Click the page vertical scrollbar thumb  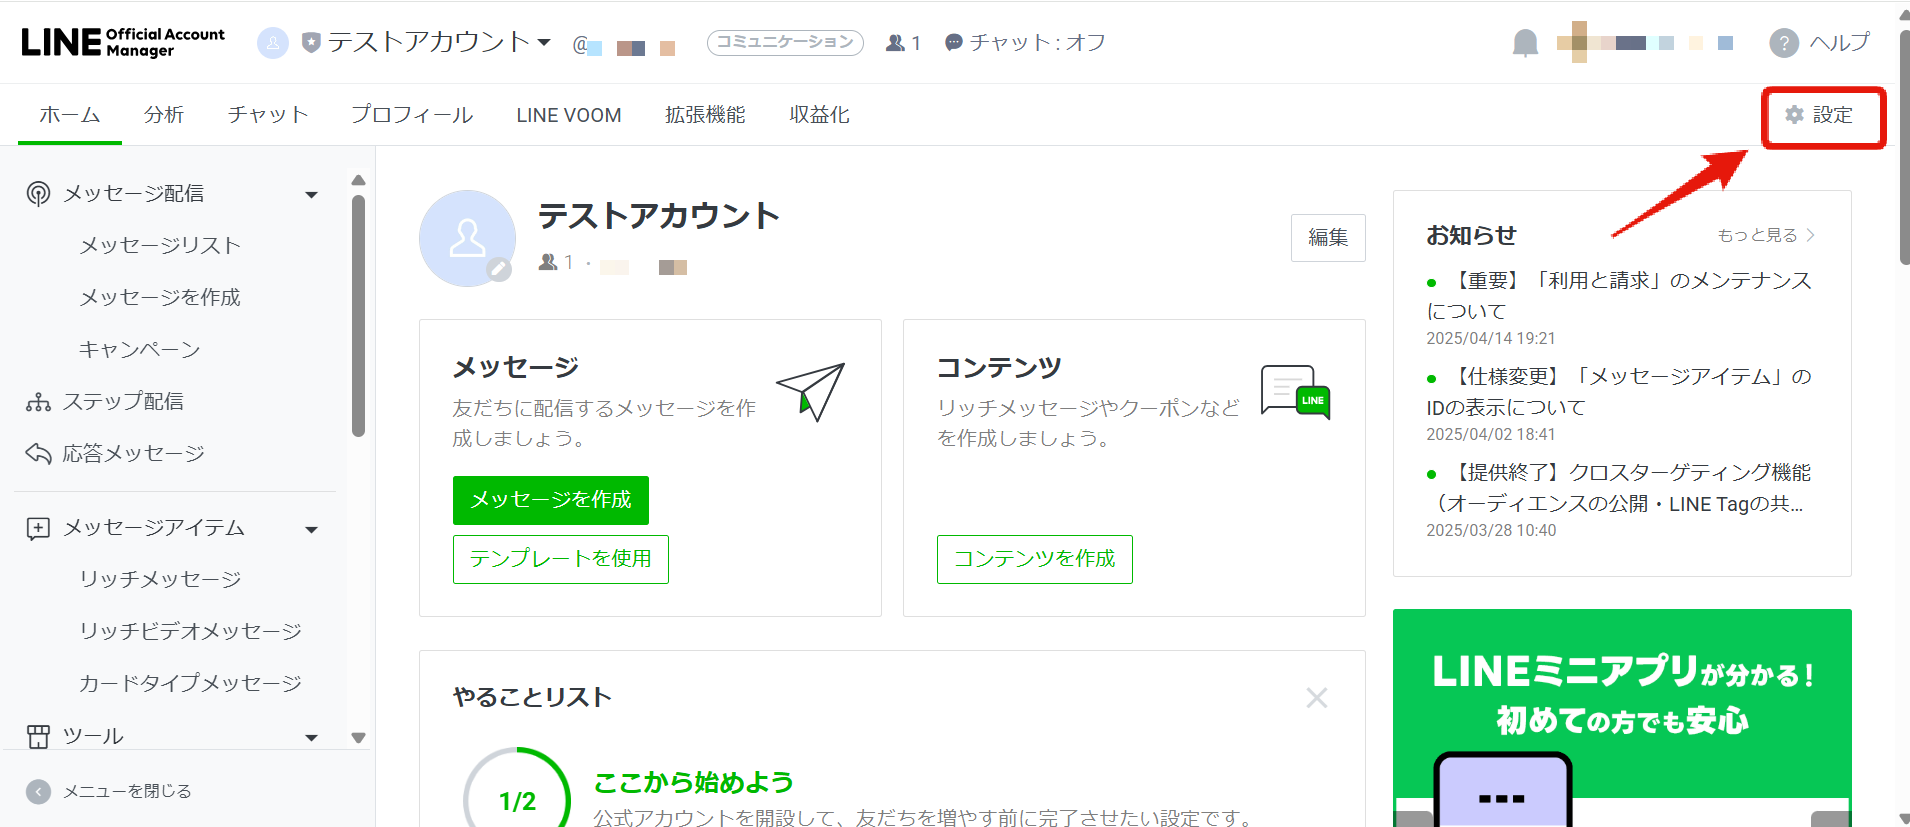[1903, 147]
